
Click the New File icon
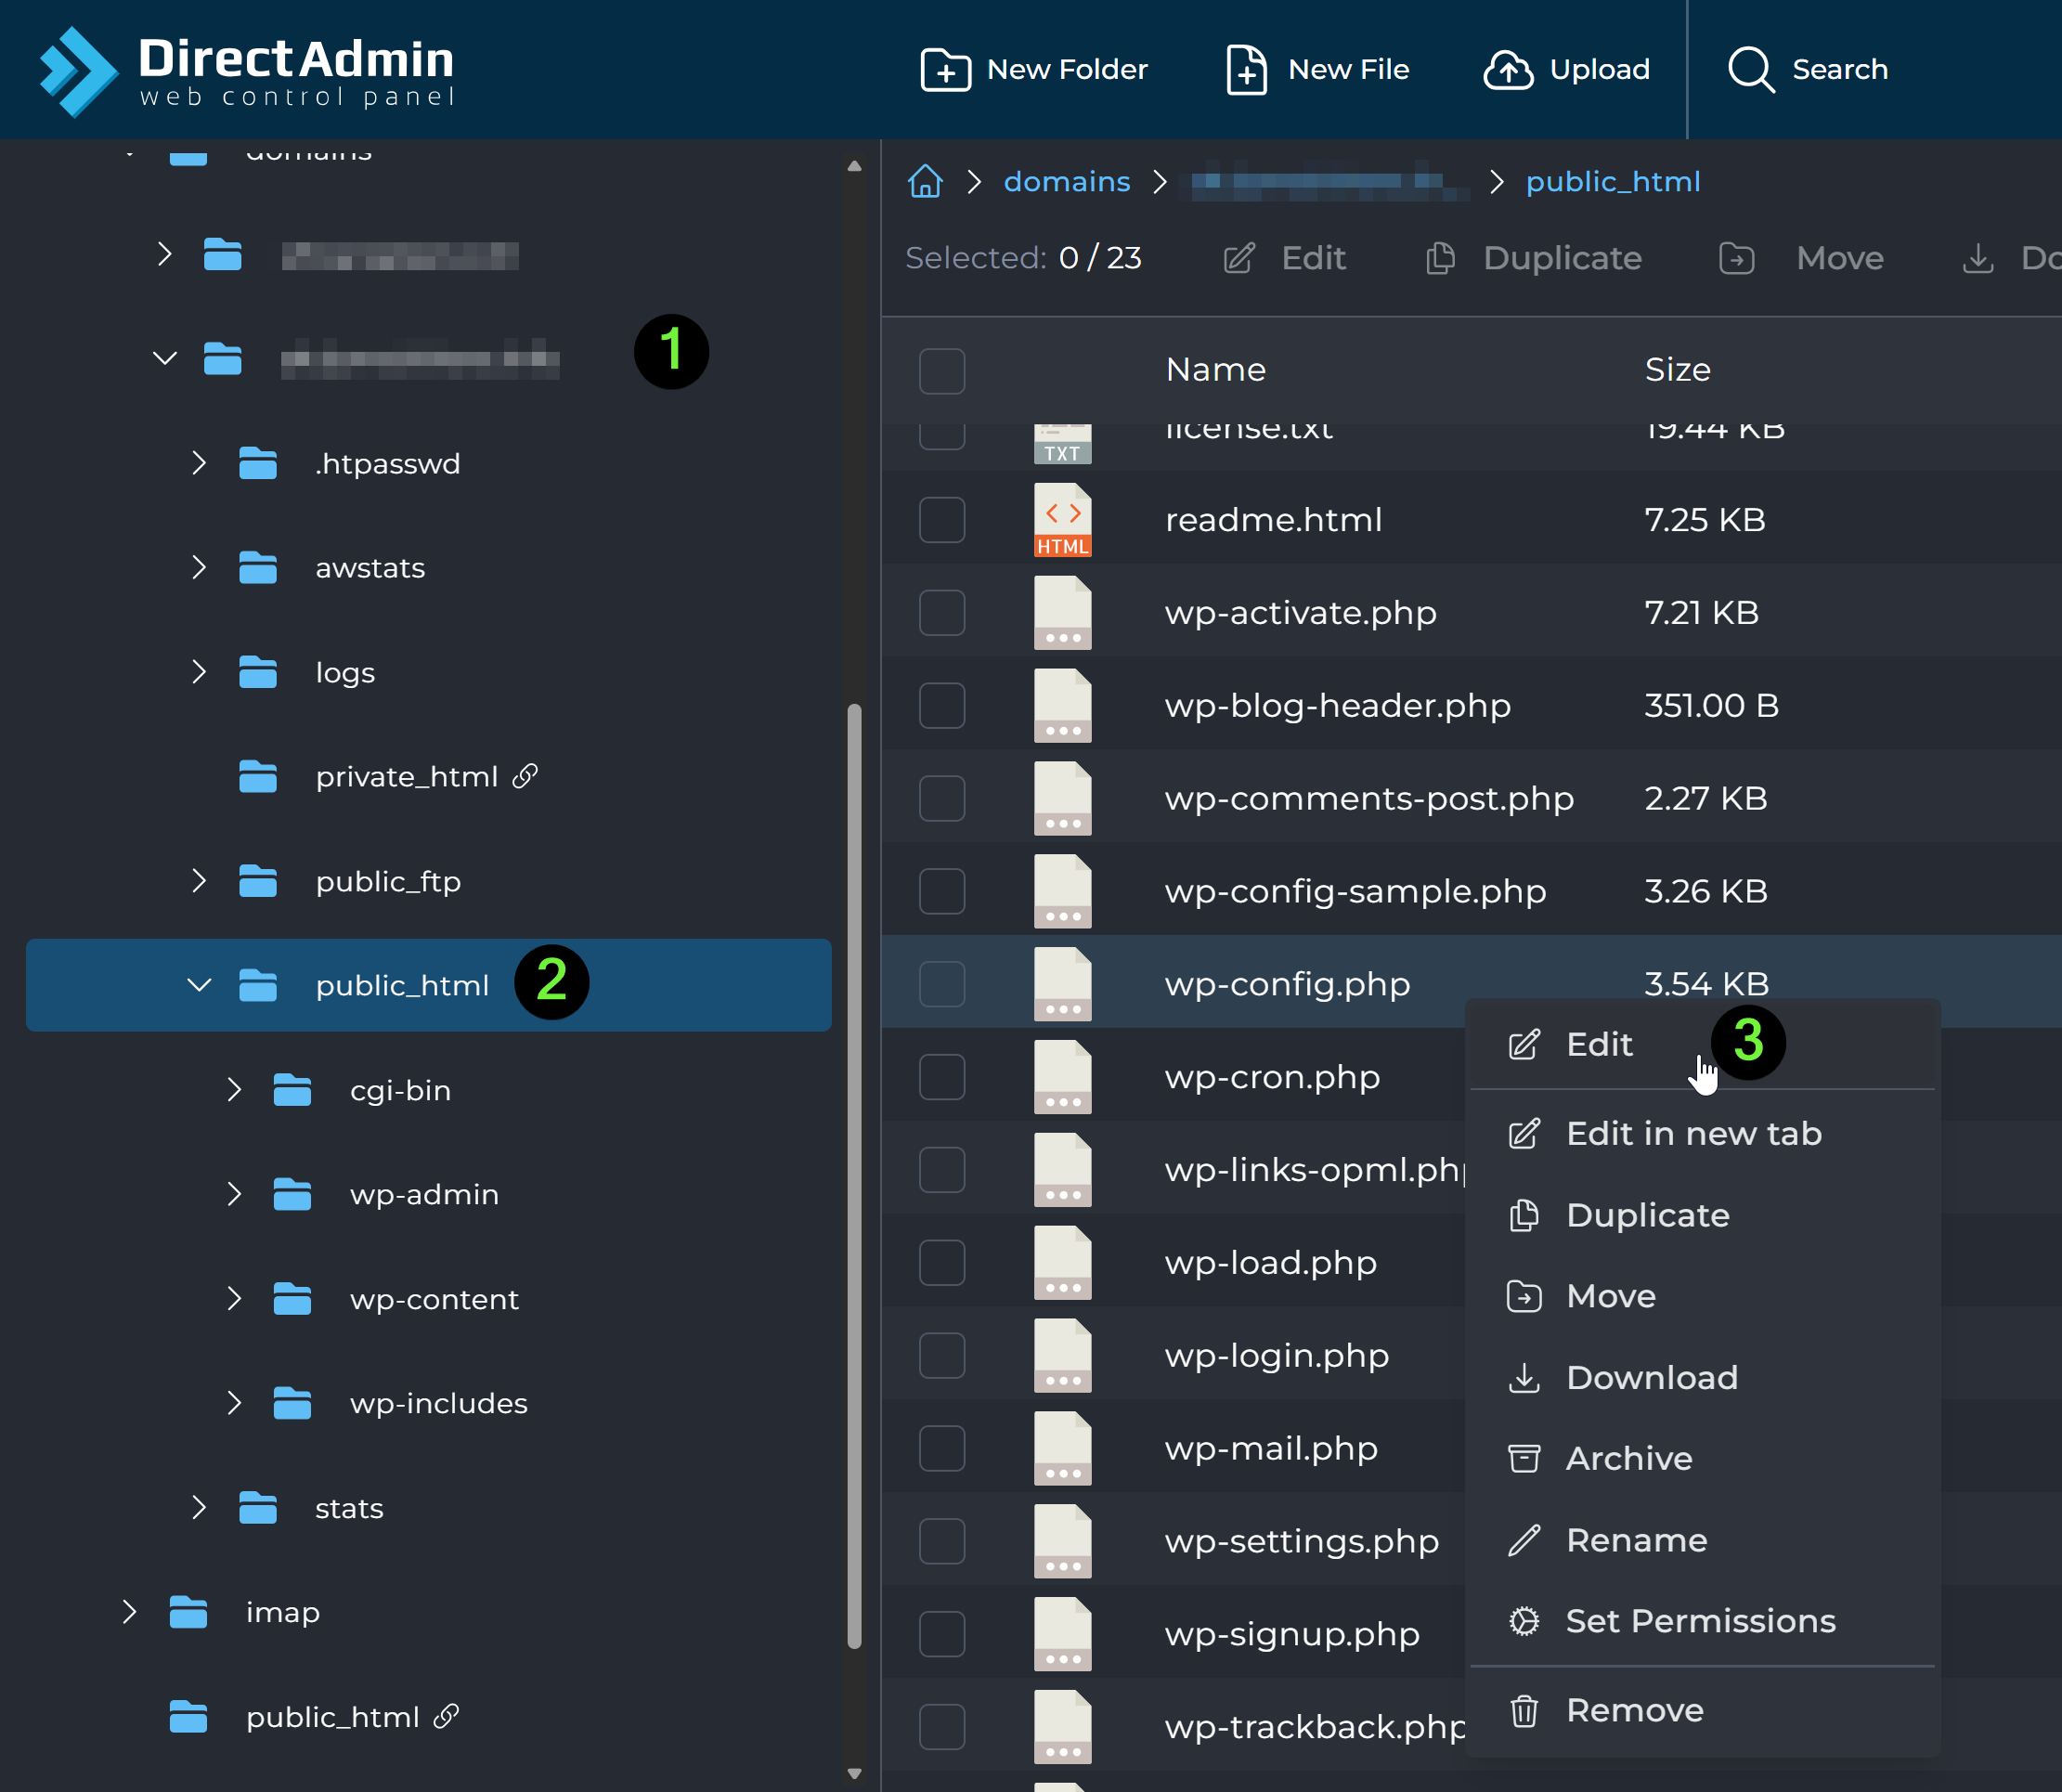[x=1245, y=70]
